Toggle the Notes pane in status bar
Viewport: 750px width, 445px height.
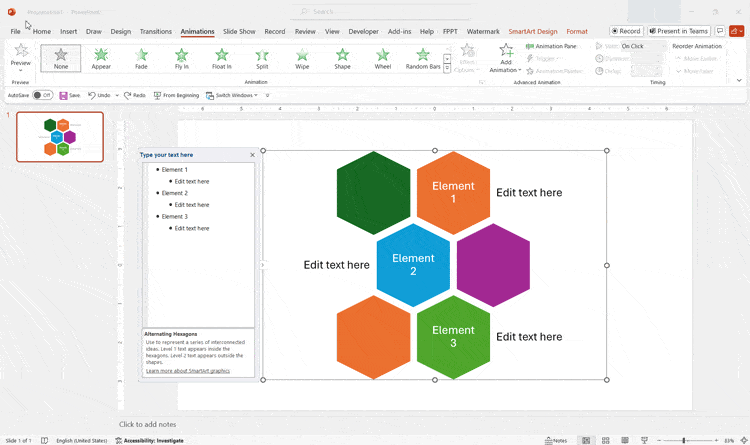pyautogui.click(x=556, y=440)
